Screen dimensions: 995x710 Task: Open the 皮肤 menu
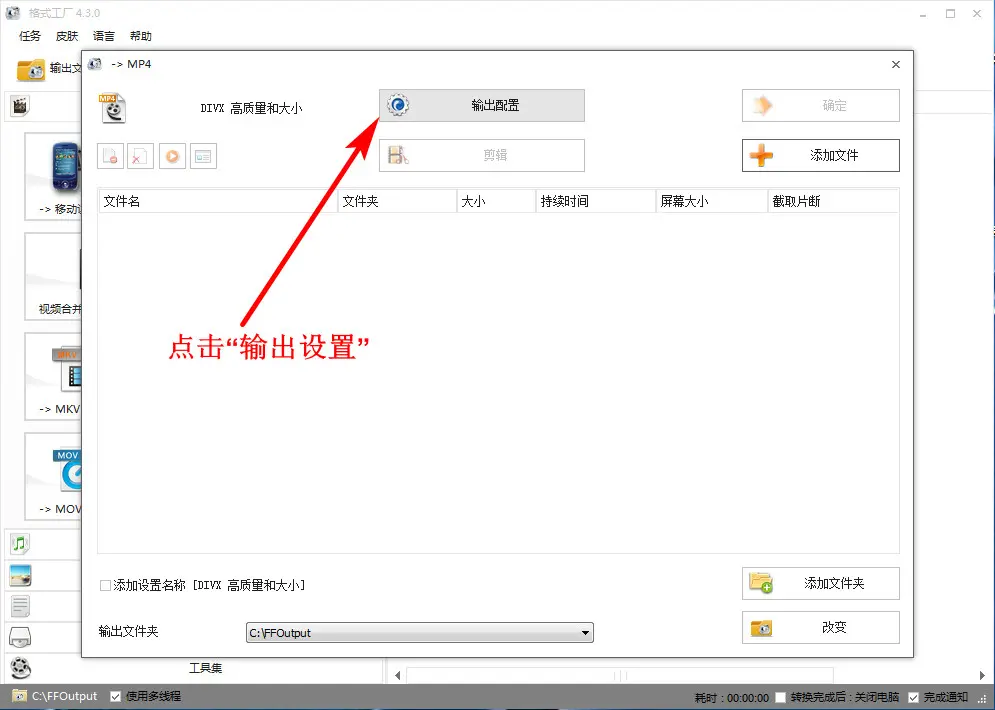(x=67, y=36)
